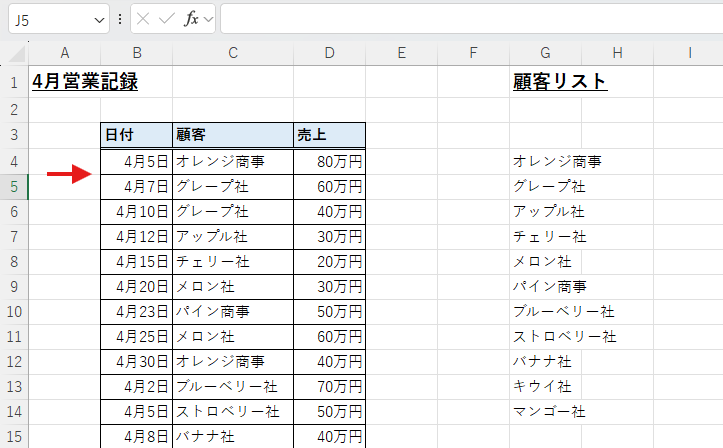
Task: Click the three-dot name box resize handle
Action: pos(120,19)
